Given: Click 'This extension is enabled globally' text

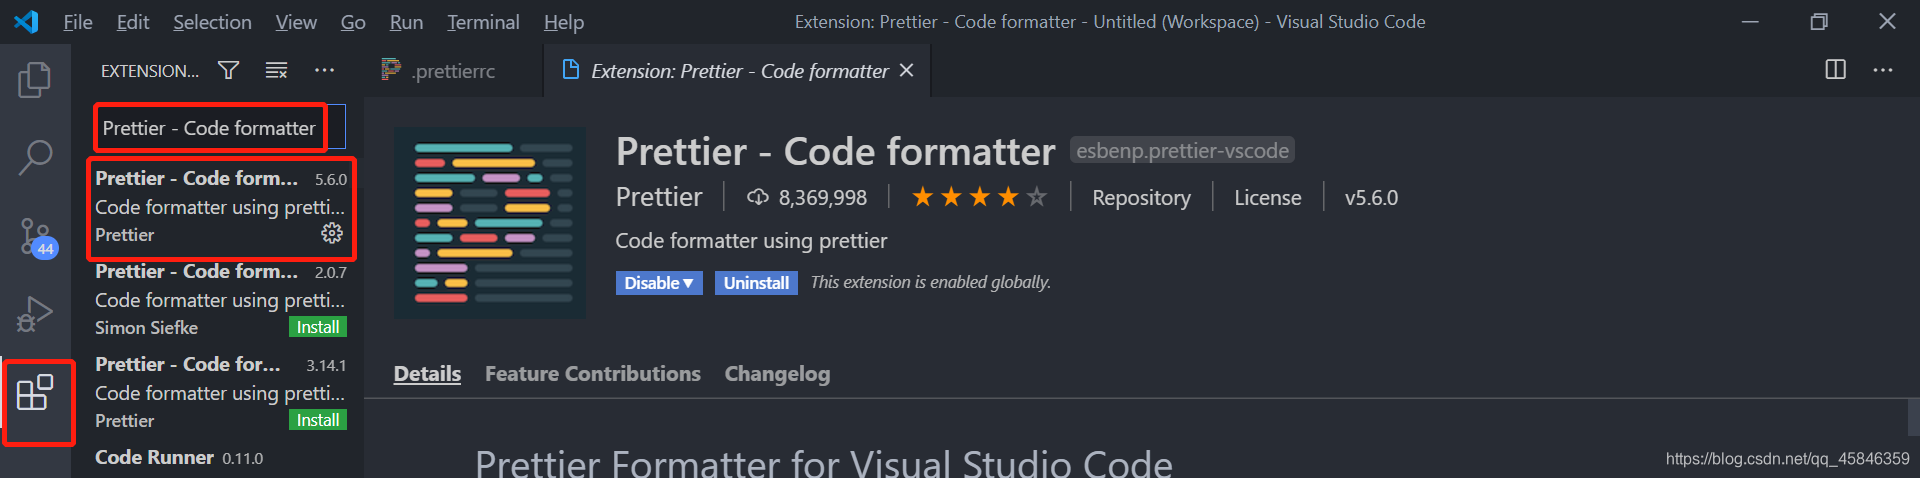Looking at the screenshot, I should tap(931, 283).
